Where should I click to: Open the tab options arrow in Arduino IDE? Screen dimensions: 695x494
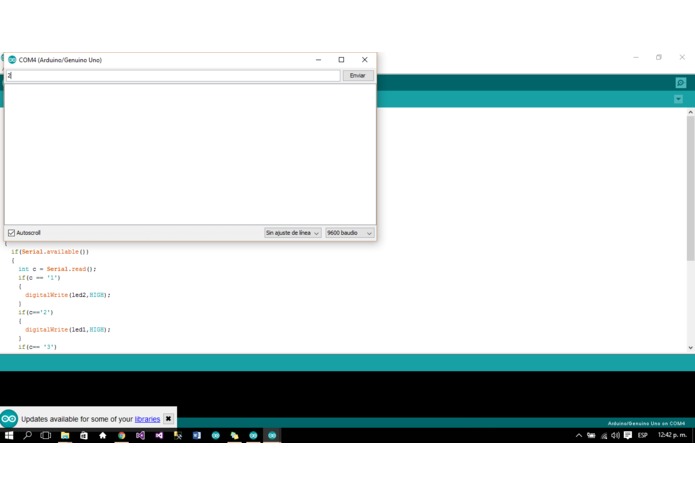[678, 99]
